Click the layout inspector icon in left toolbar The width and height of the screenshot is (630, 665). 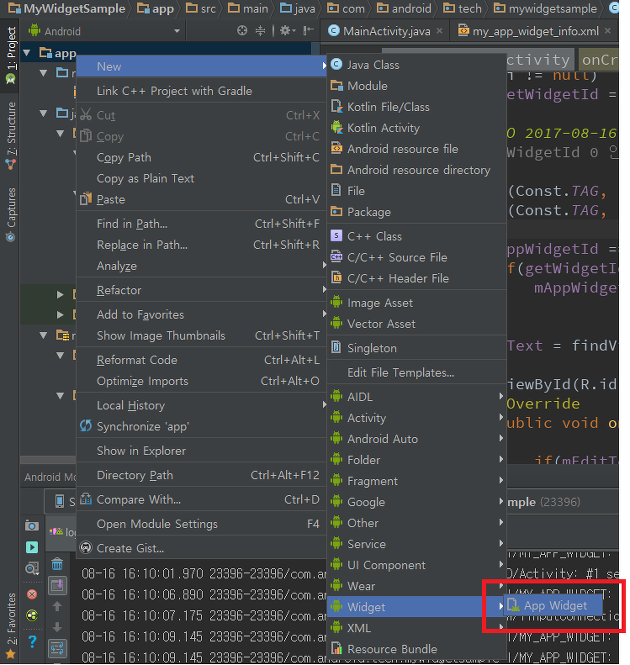click(x=32, y=568)
